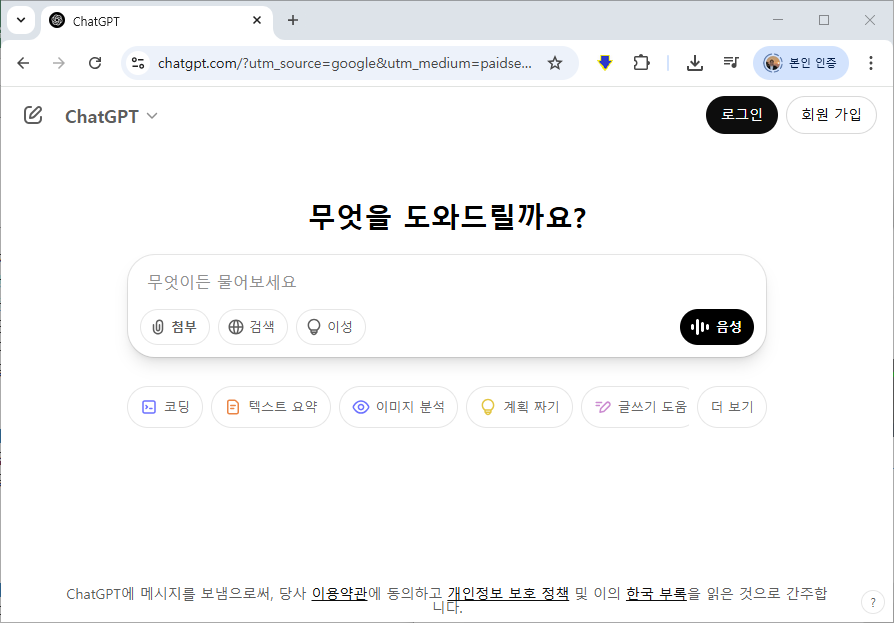Click the 로그인 button
This screenshot has height=623, width=894.
pos(741,115)
